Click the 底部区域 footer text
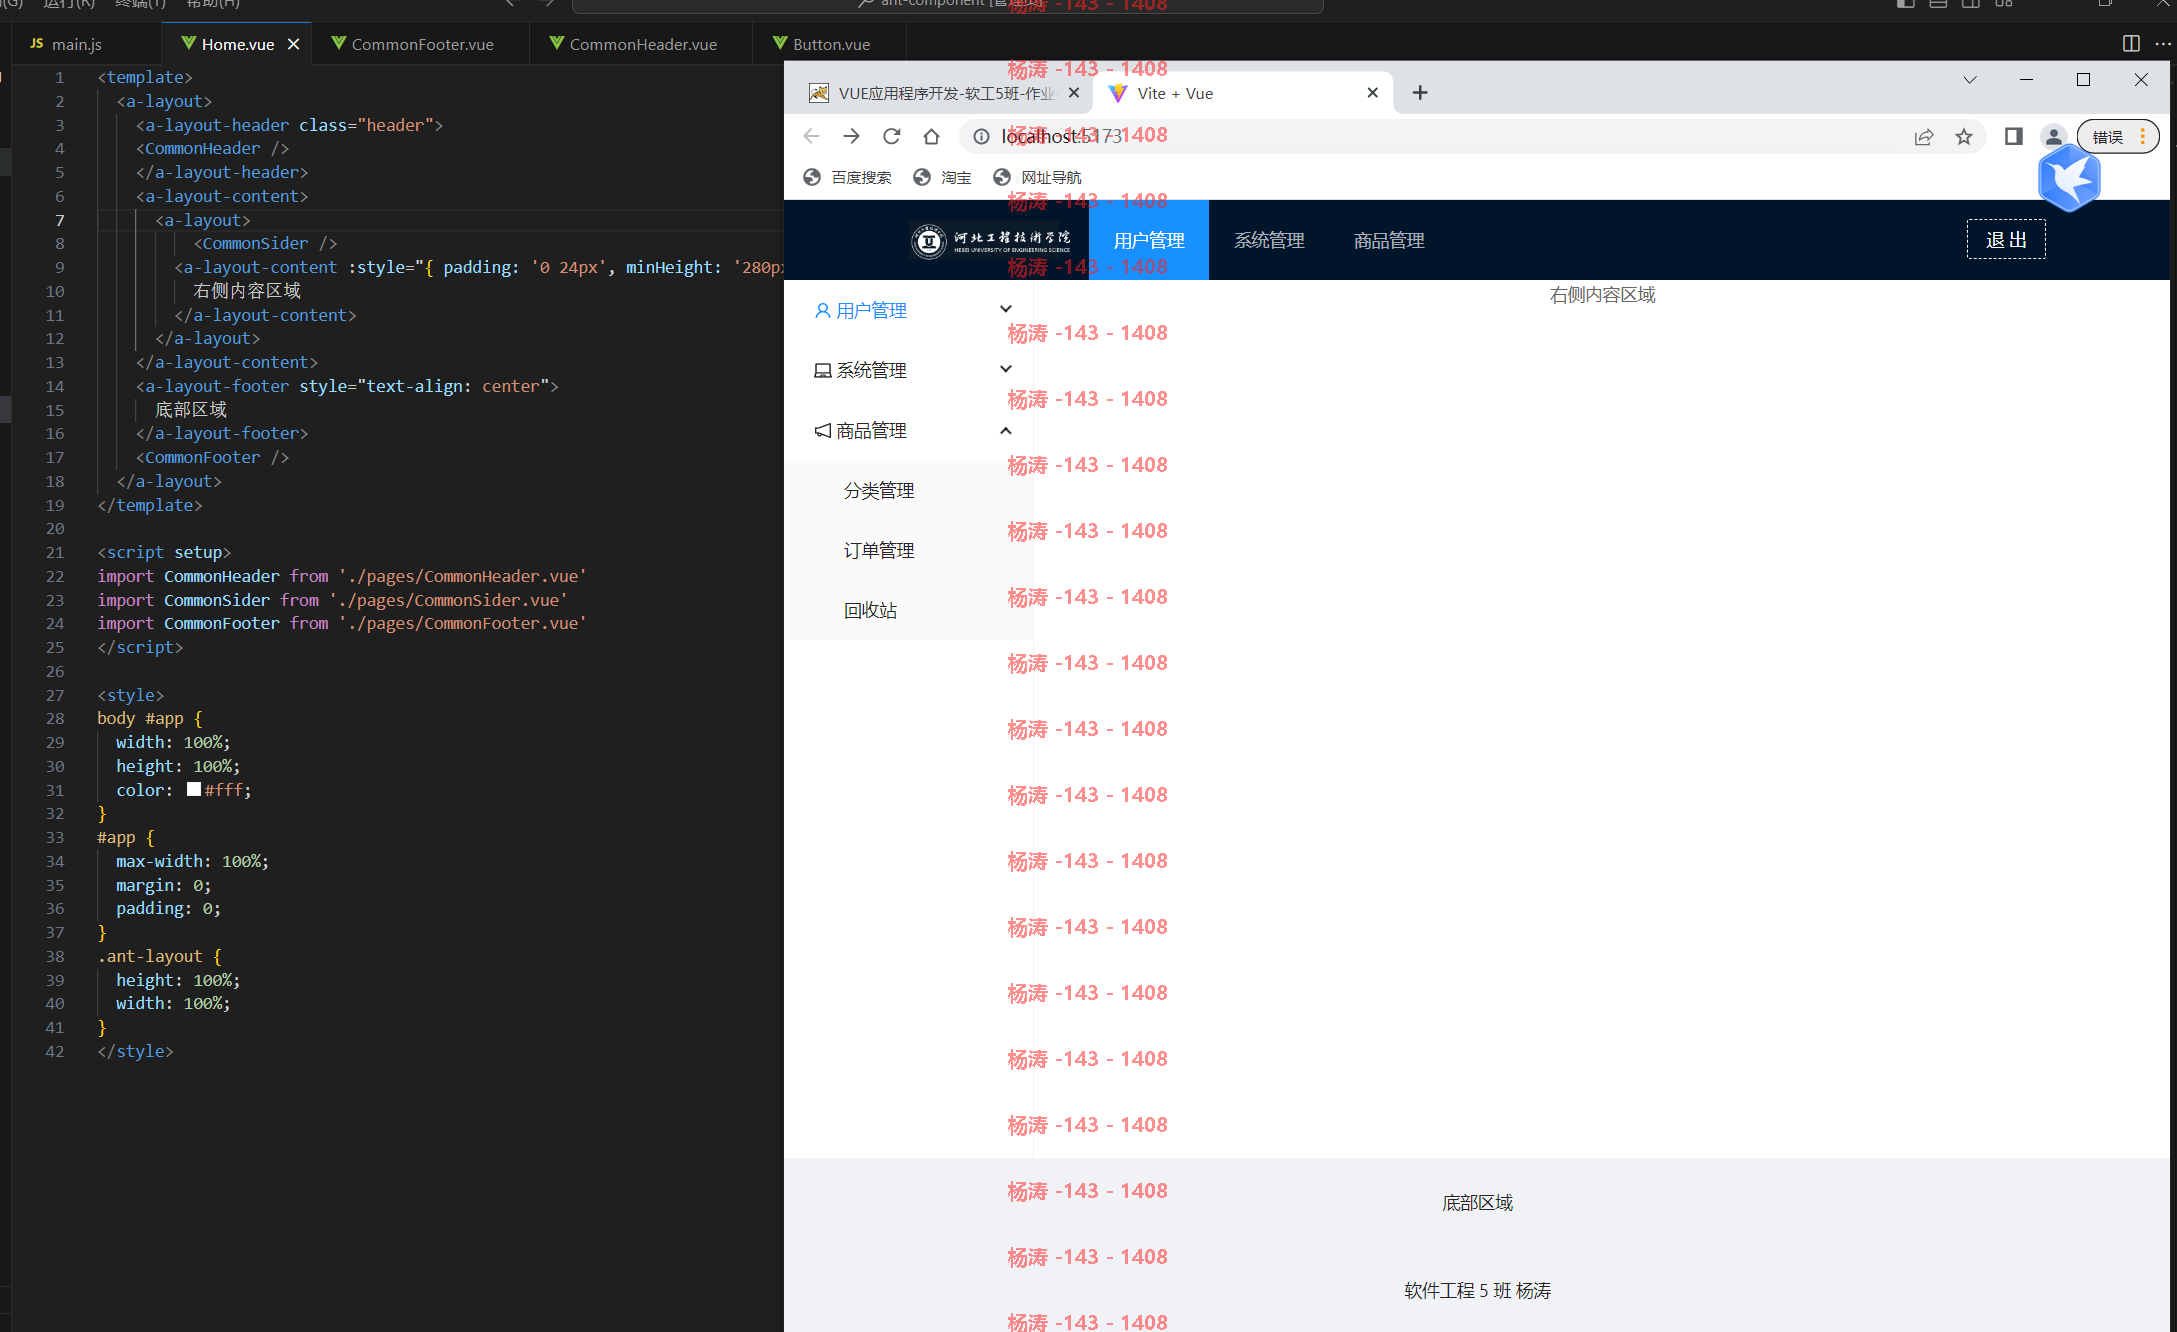2177x1332 pixels. coord(1477,1203)
